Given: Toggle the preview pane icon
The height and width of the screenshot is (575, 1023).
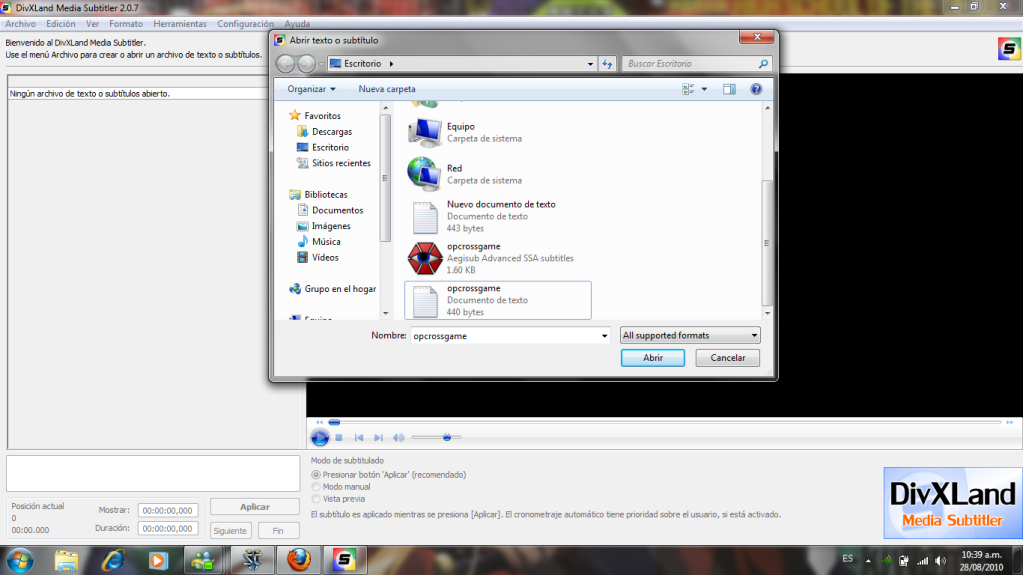Looking at the screenshot, I should (729, 89).
